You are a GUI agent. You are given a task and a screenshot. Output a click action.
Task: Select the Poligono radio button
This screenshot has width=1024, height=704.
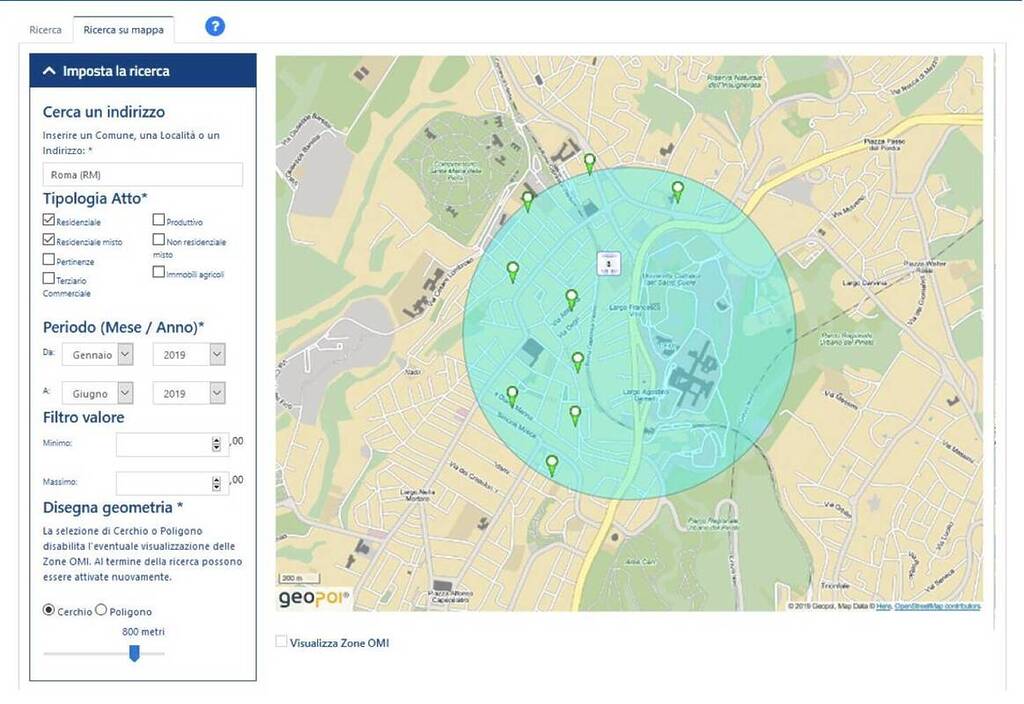tap(101, 609)
